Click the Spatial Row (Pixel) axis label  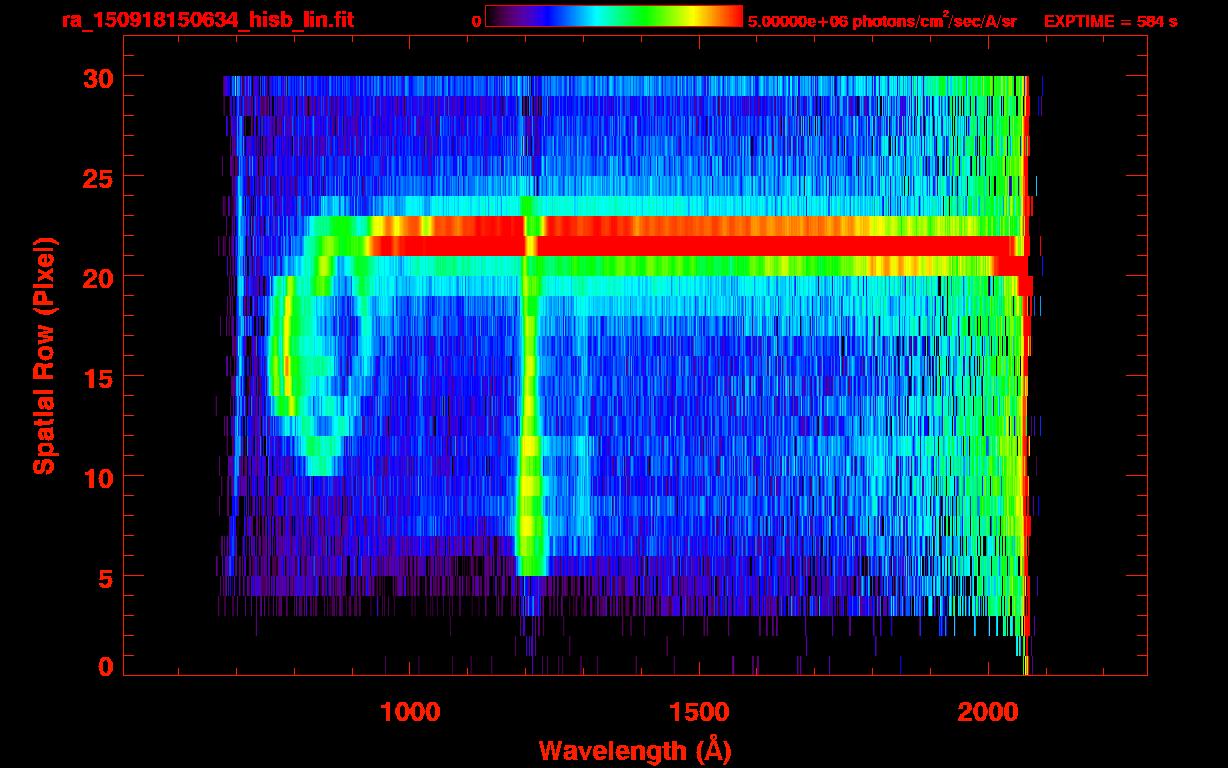44,355
